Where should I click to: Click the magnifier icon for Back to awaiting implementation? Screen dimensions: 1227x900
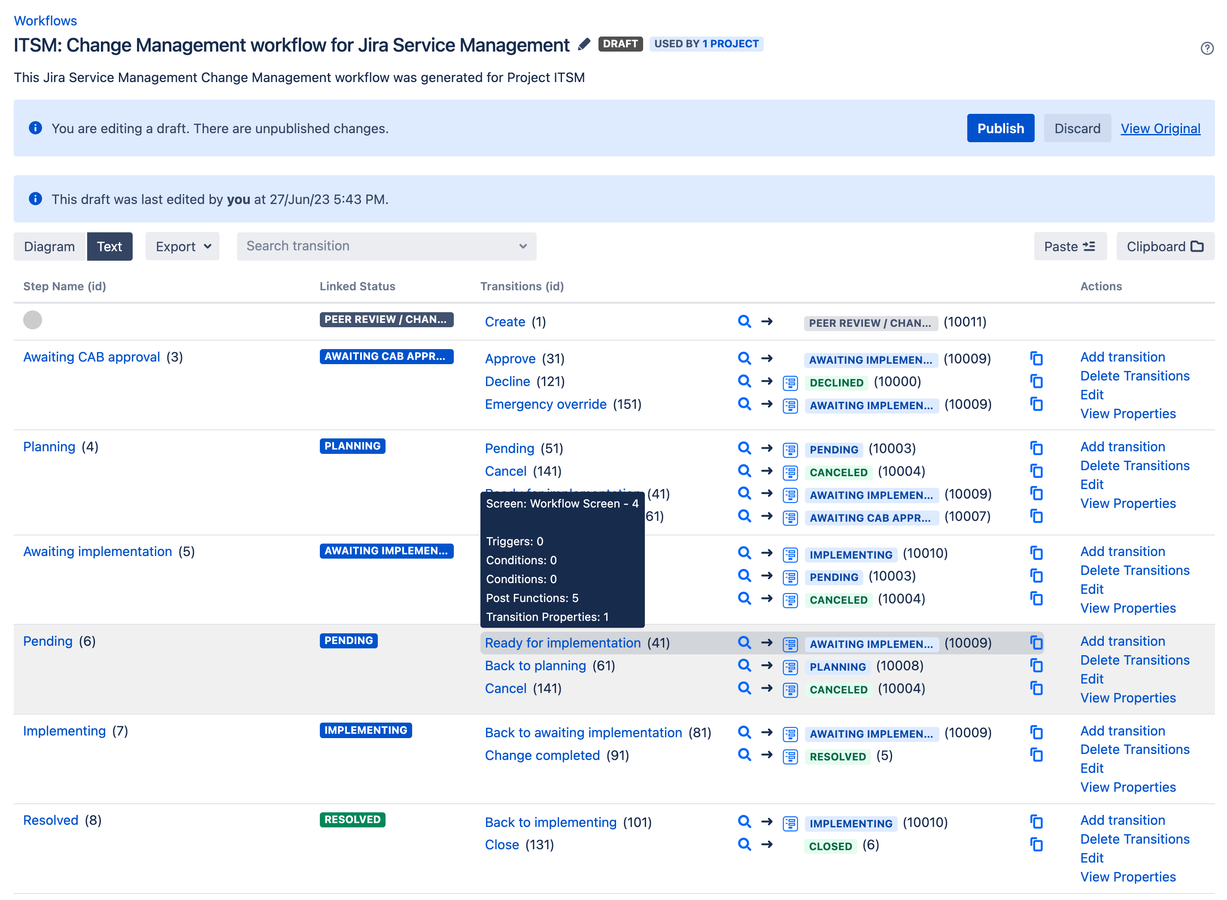pyautogui.click(x=744, y=732)
